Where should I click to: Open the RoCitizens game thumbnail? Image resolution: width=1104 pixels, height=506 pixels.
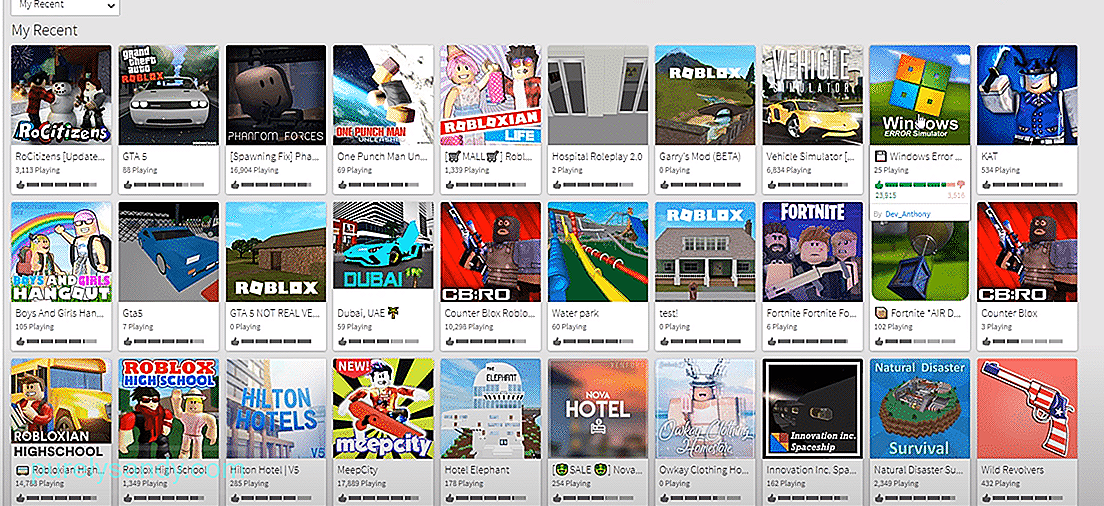(x=61, y=95)
